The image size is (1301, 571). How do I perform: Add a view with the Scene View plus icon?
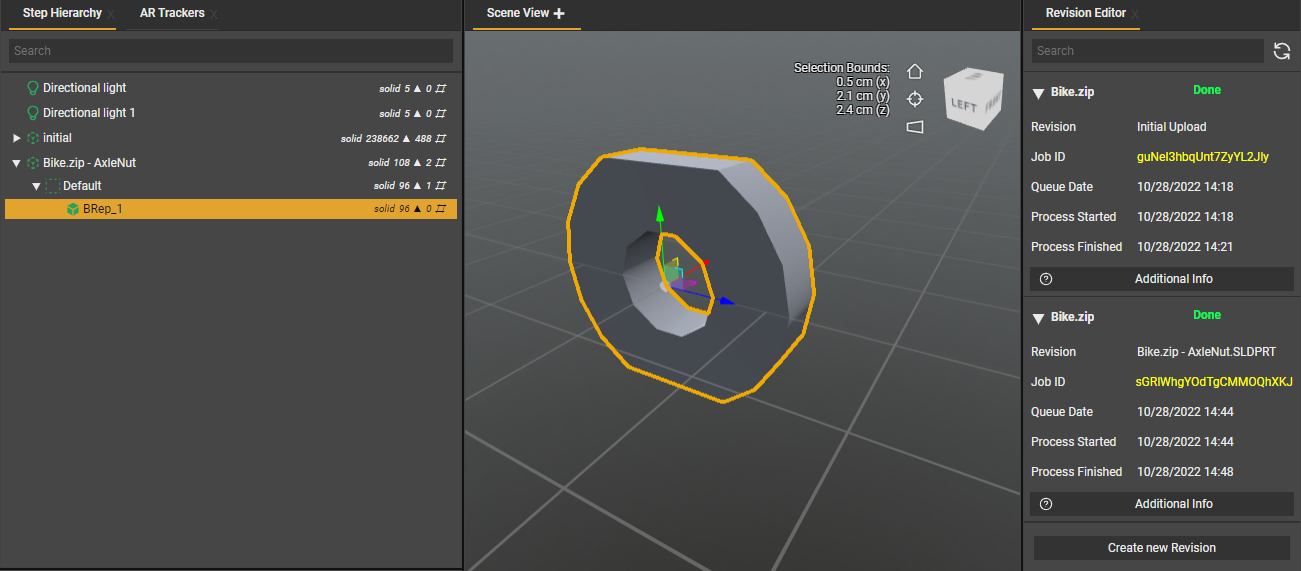559,14
